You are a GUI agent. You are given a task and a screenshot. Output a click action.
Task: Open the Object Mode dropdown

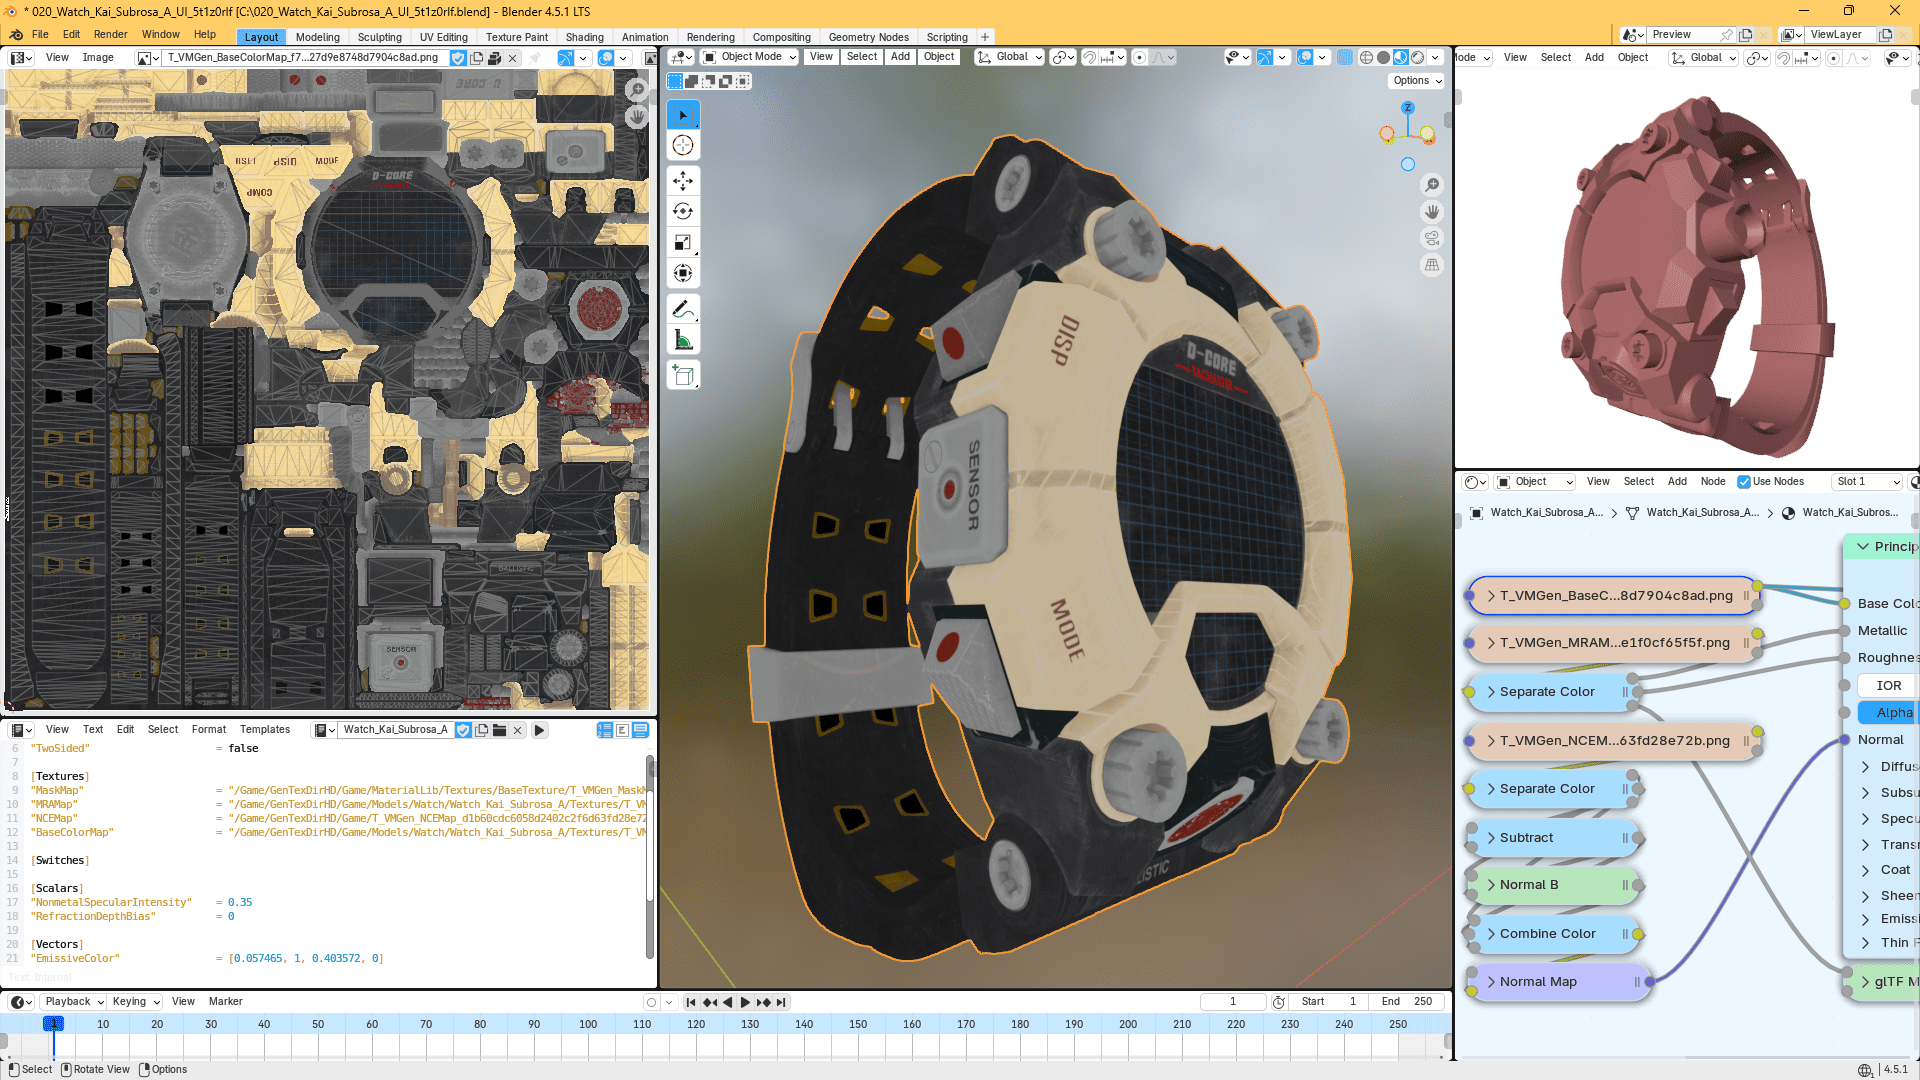[x=750, y=57]
